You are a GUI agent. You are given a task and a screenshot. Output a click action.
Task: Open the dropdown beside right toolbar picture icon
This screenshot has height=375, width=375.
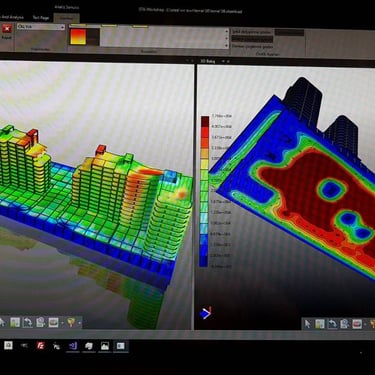(366, 324)
